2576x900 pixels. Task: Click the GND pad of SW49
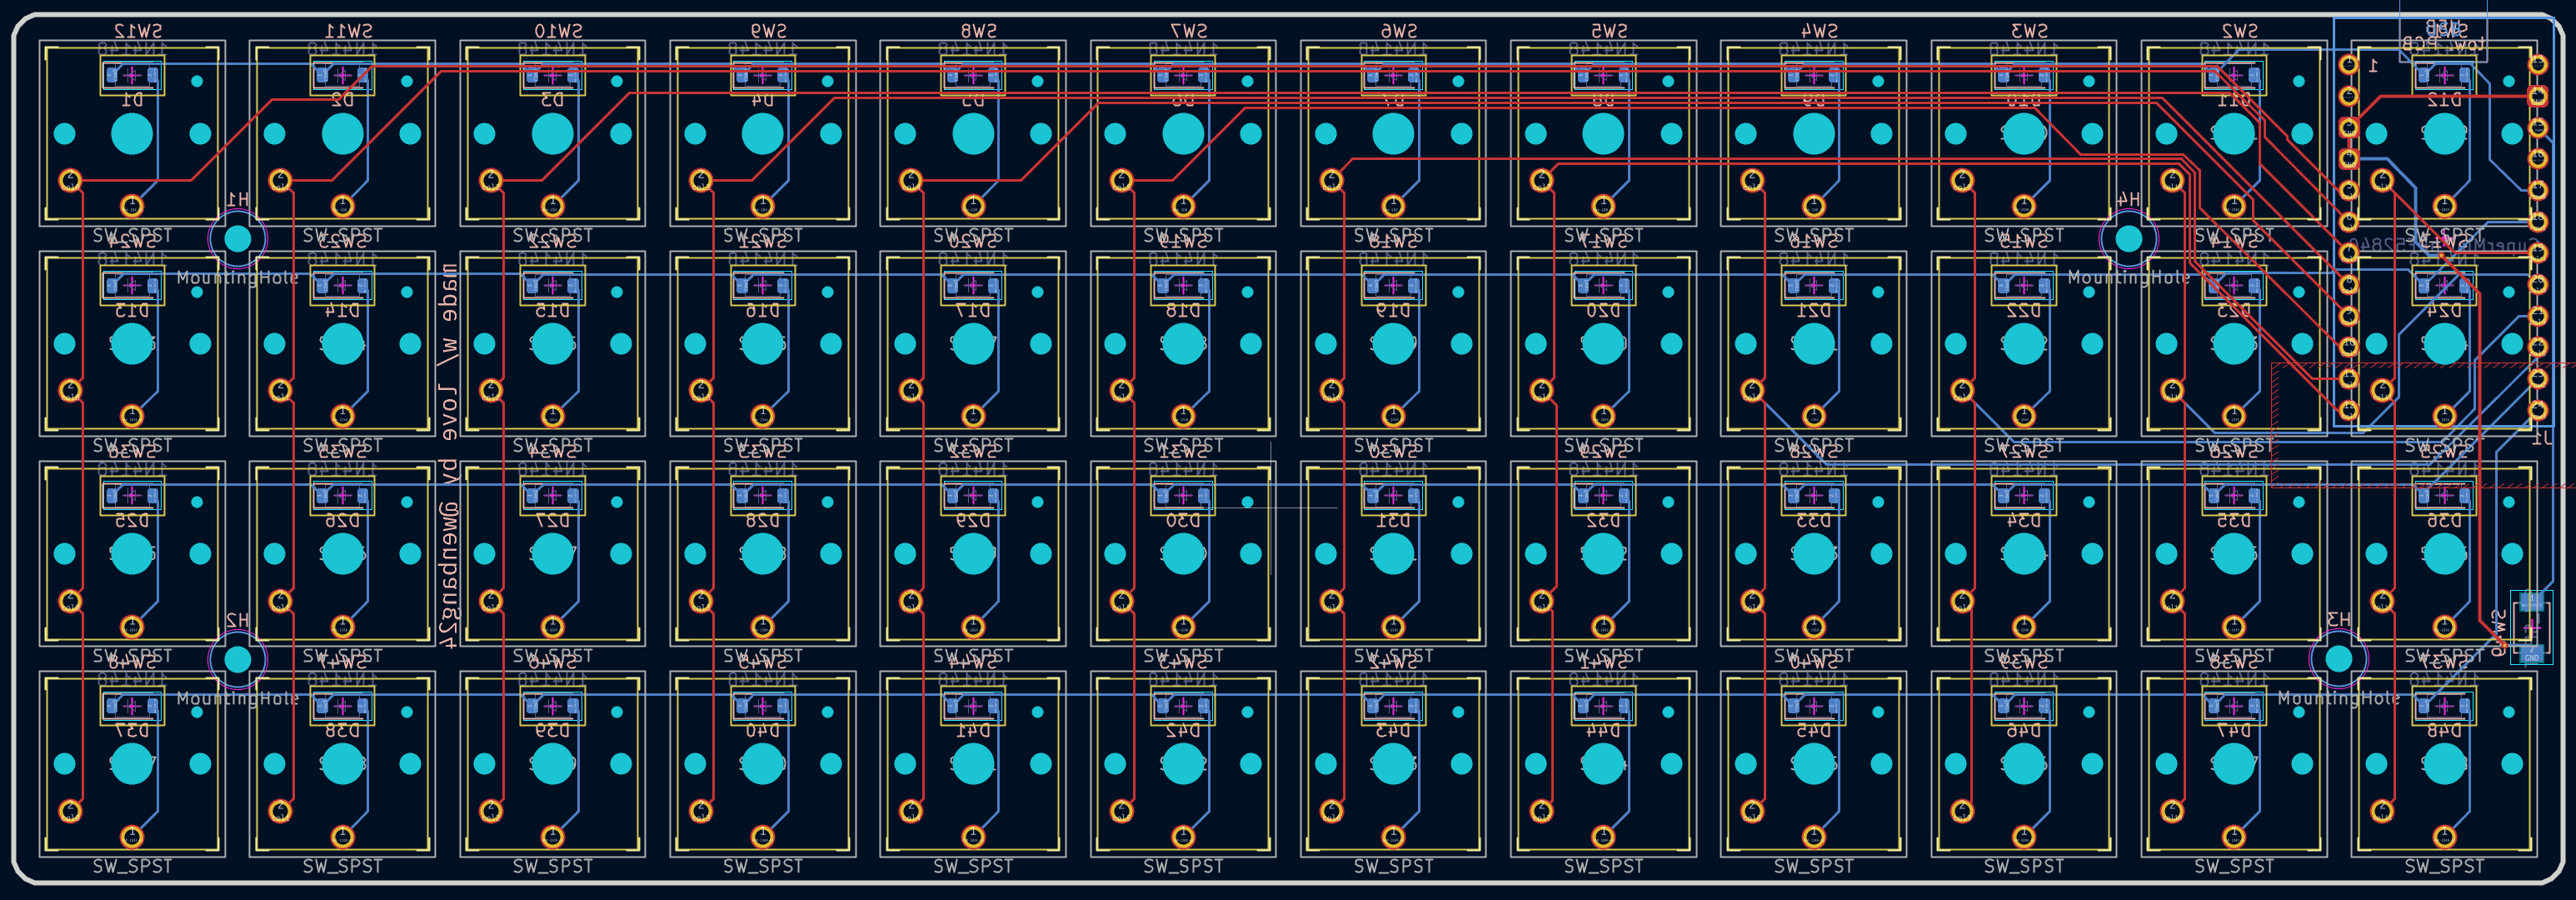point(2531,655)
